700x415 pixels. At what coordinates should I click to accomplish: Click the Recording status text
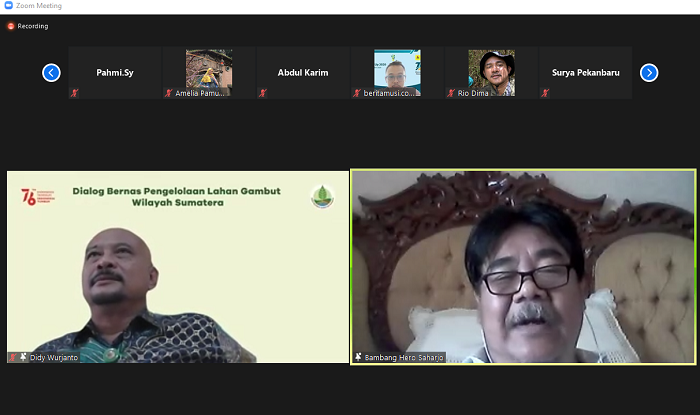[x=33, y=26]
